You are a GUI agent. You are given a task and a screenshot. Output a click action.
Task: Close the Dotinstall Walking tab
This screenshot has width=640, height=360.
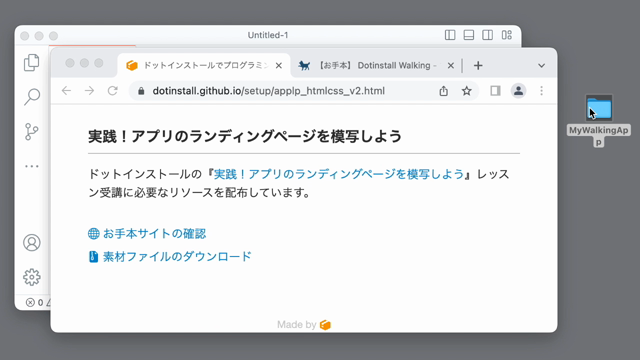point(451,65)
